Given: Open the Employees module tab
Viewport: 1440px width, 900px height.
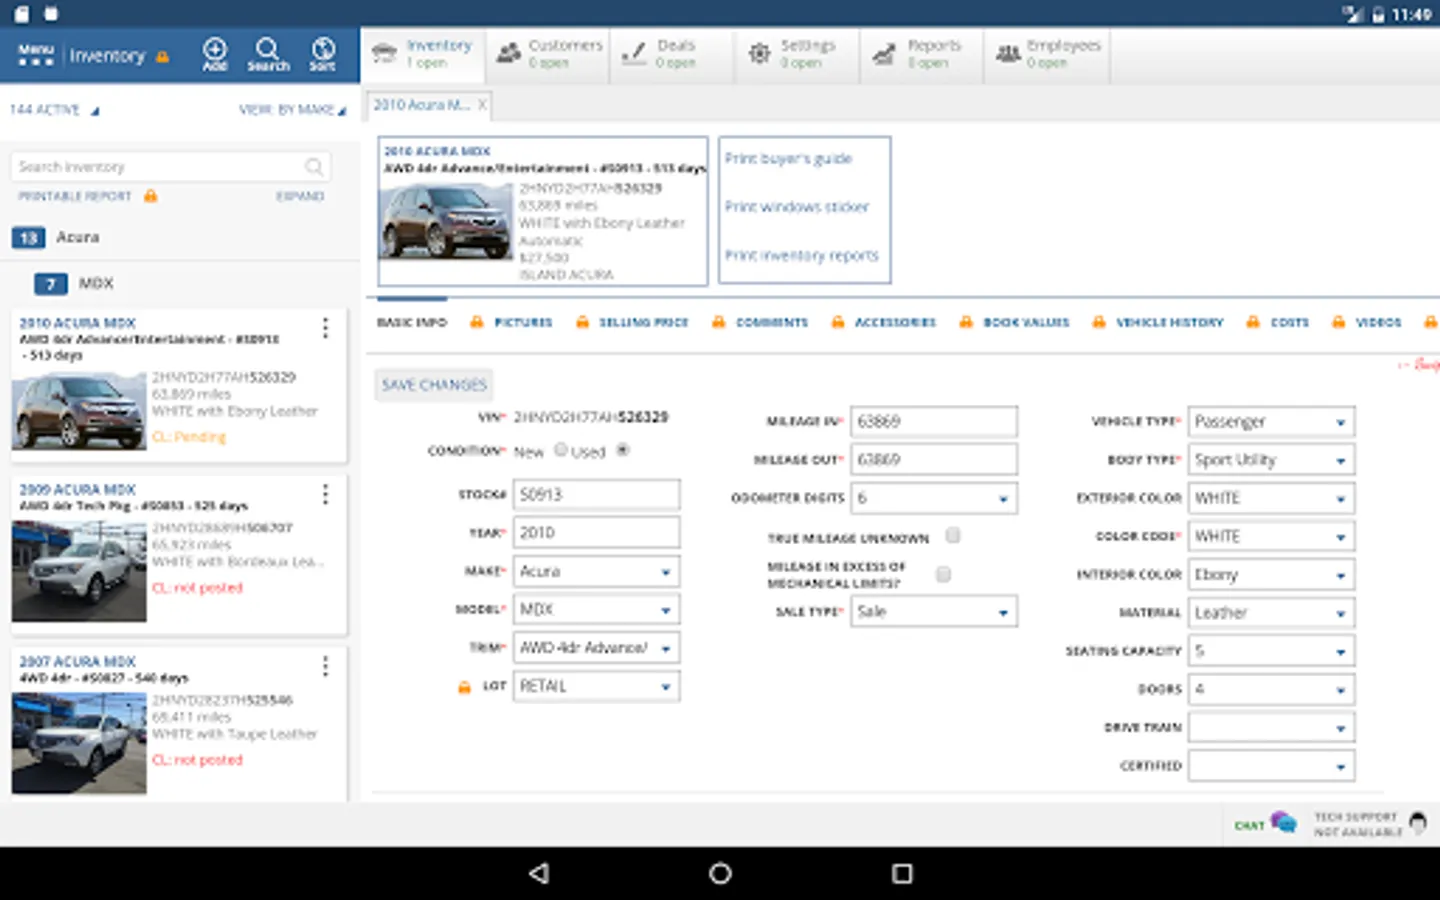Looking at the screenshot, I should [1047, 54].
